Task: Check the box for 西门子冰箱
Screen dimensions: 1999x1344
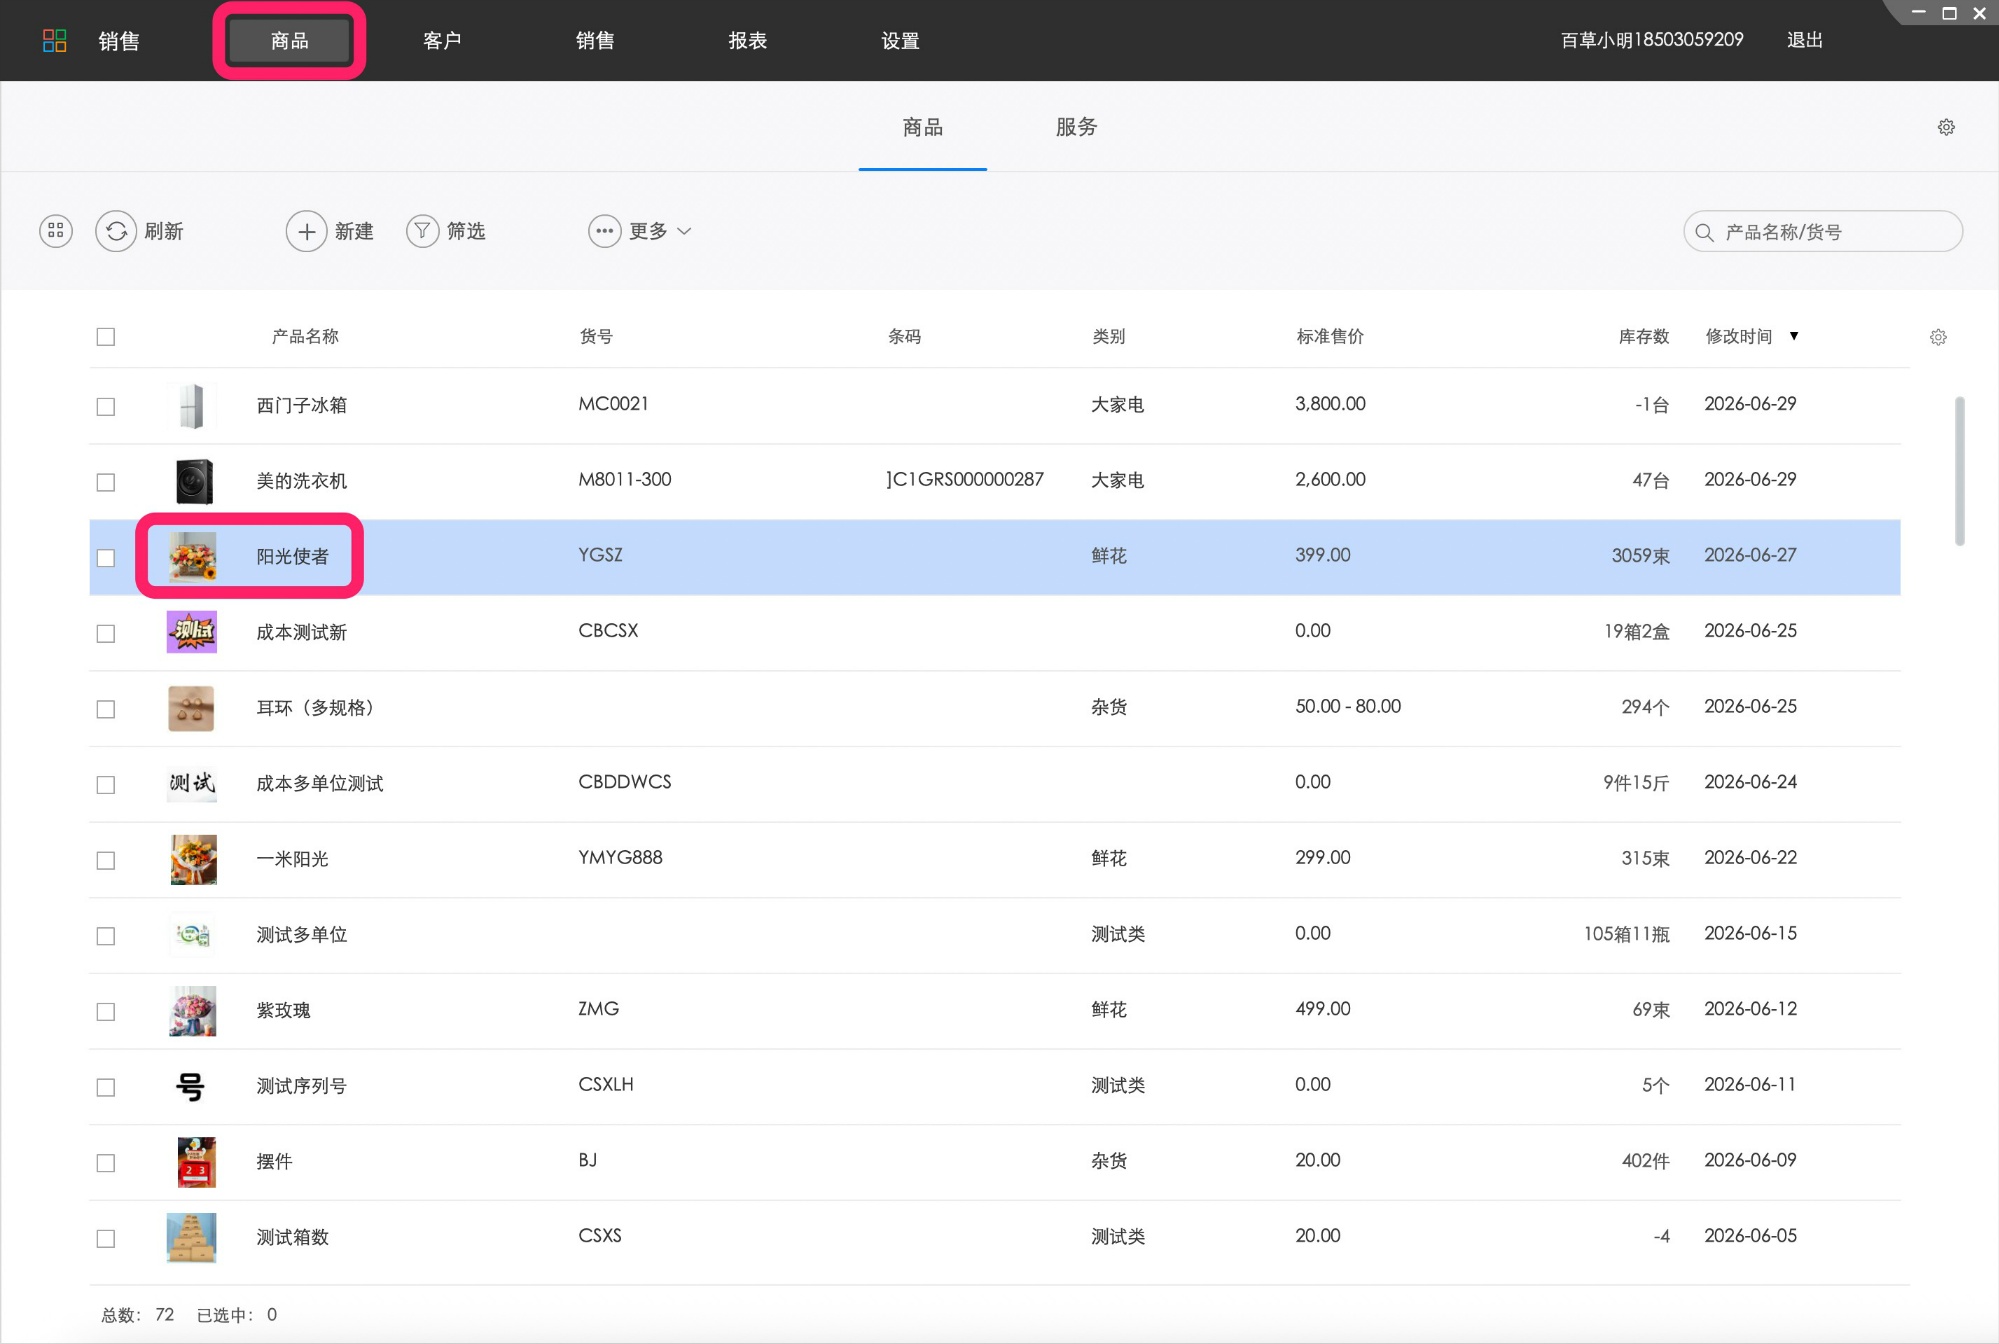Action: coord(106,407)
